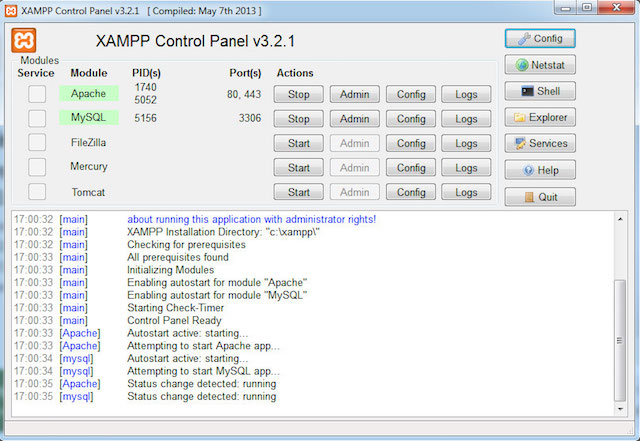Minimize the XAMPP Control Panel window
The height and width of the screenshot is (441, 640).
566,8
